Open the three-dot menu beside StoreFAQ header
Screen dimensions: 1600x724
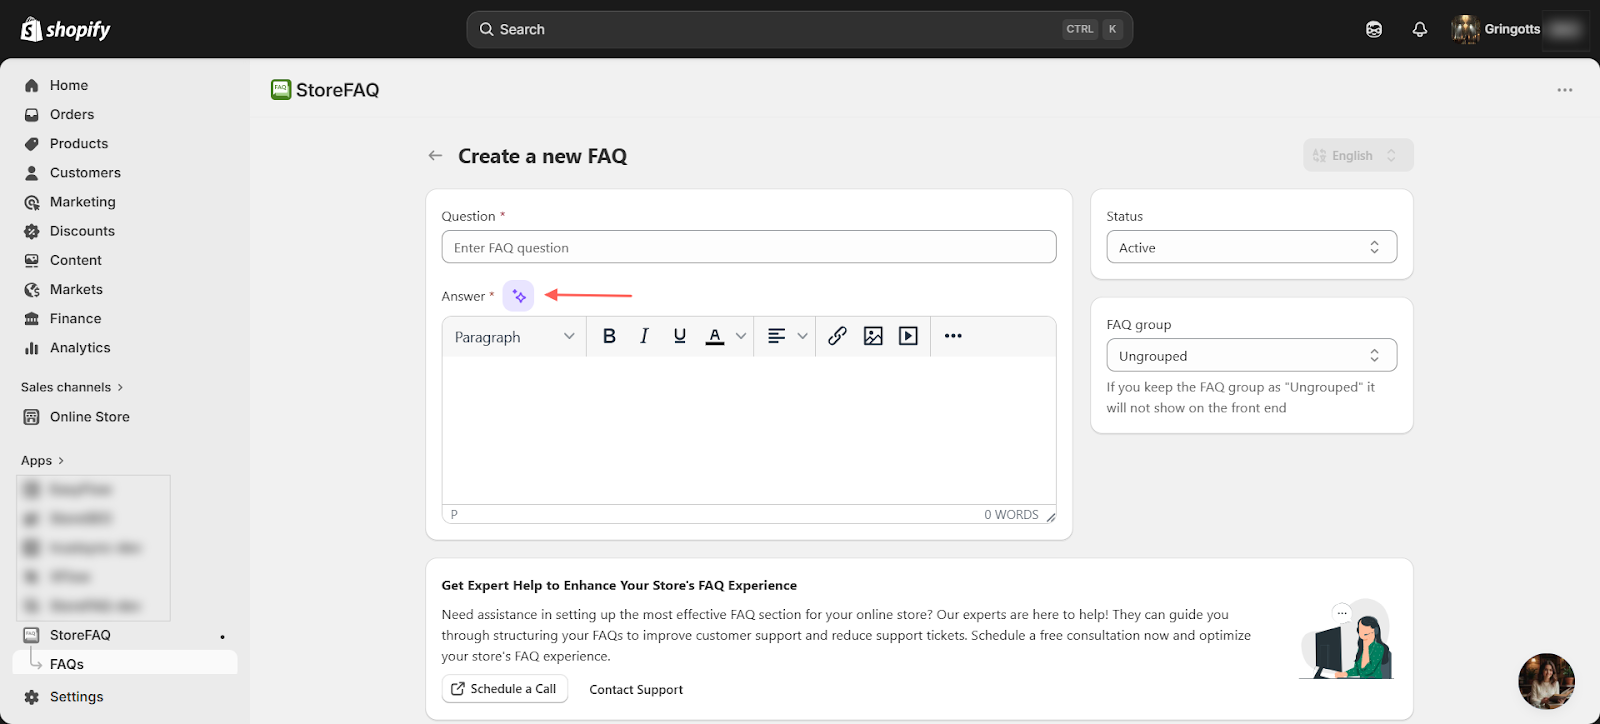coord(1564,90)
